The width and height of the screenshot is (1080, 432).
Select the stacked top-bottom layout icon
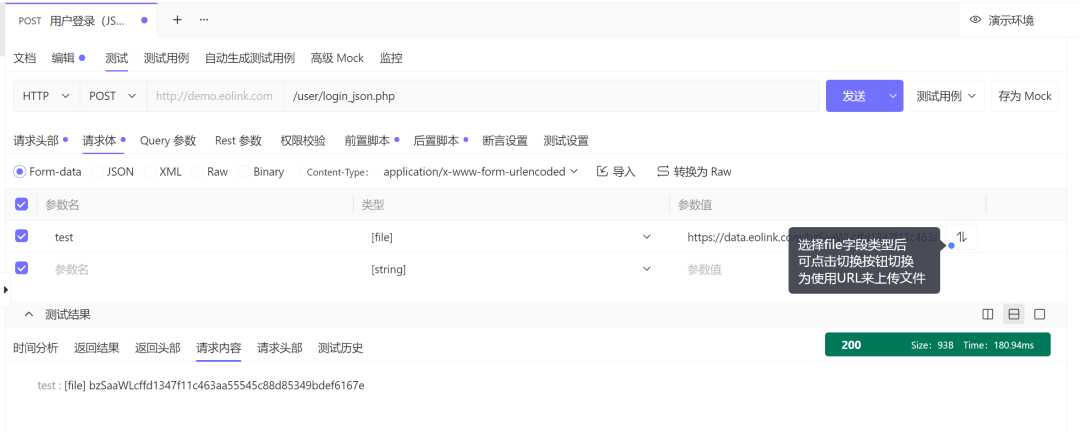(x=1014, y=314)
